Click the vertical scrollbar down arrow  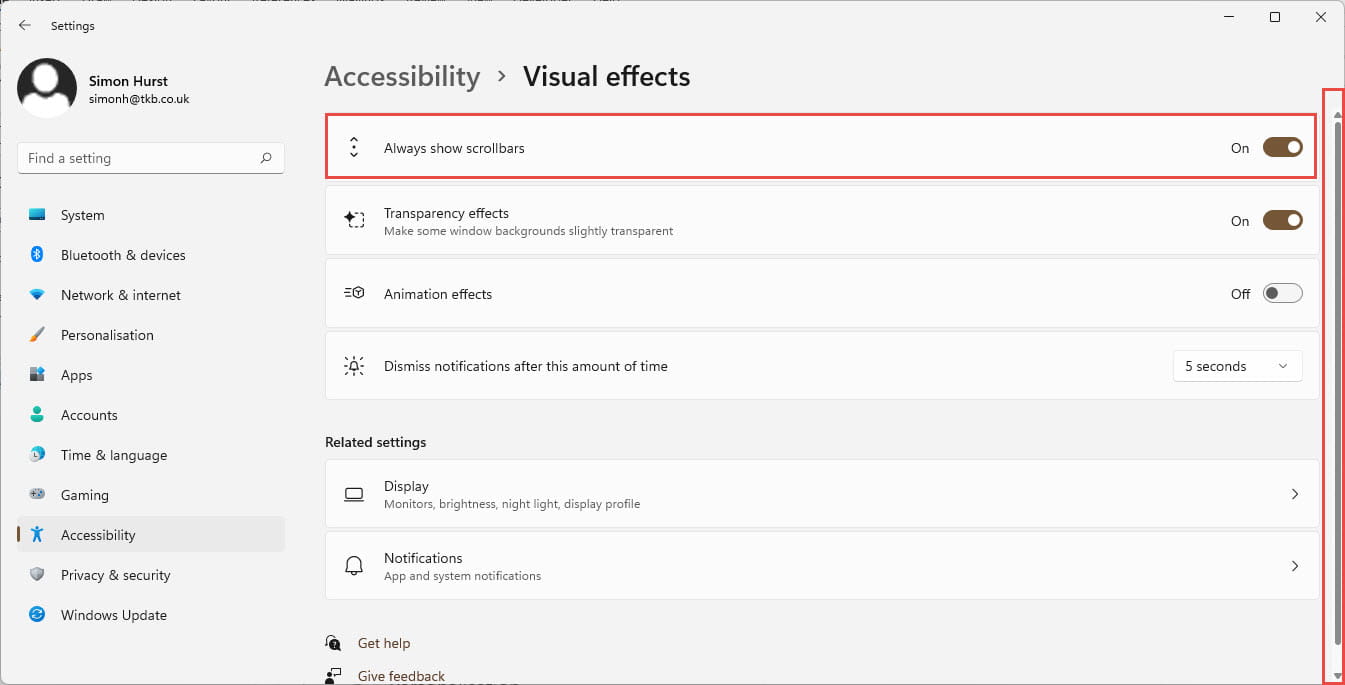pos(1338,676)
